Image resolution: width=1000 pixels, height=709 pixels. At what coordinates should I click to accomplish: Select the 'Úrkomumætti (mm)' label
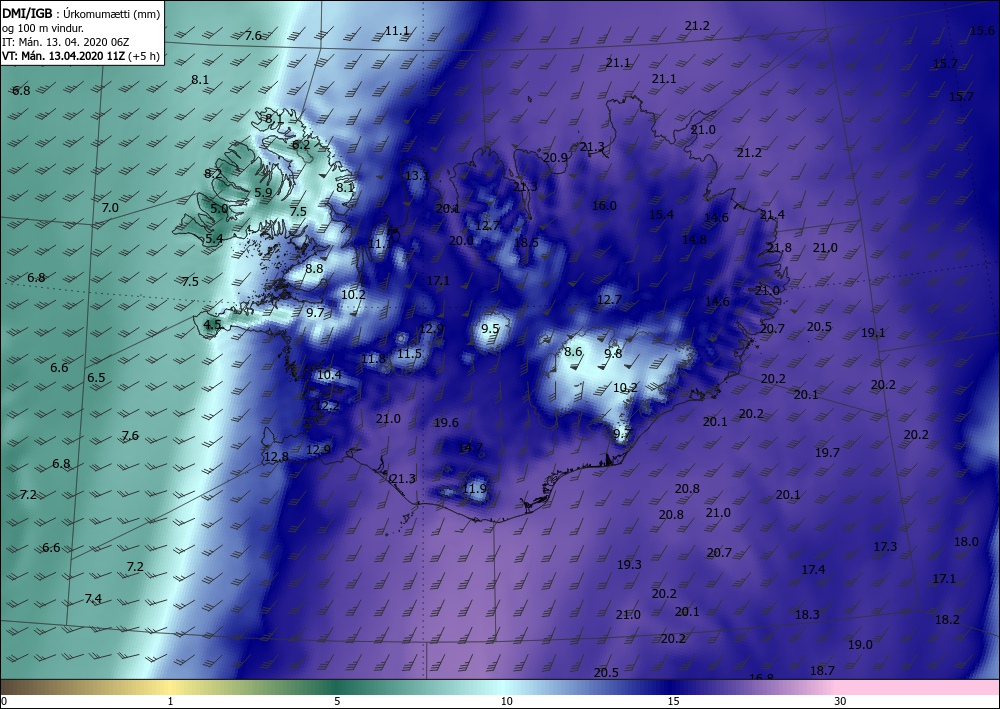click(x=112, y=15)
